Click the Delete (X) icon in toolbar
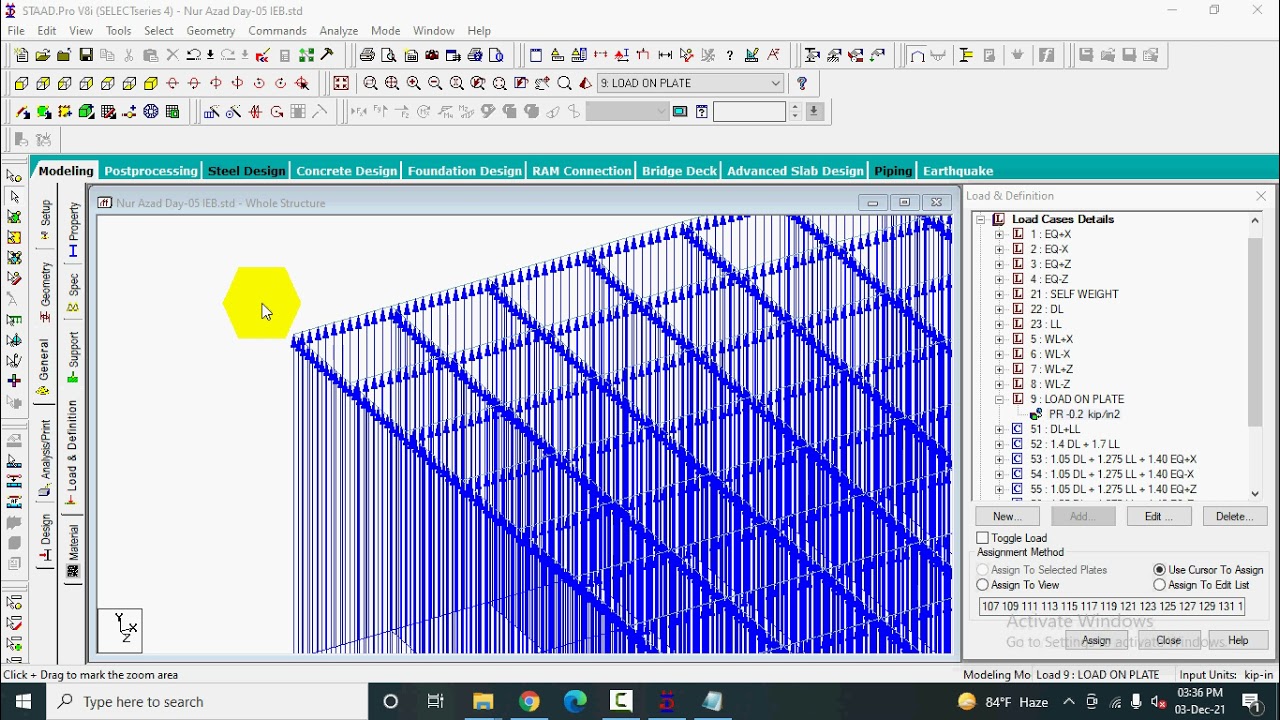This screenshot has width=1280, height=720. (172, 56)
